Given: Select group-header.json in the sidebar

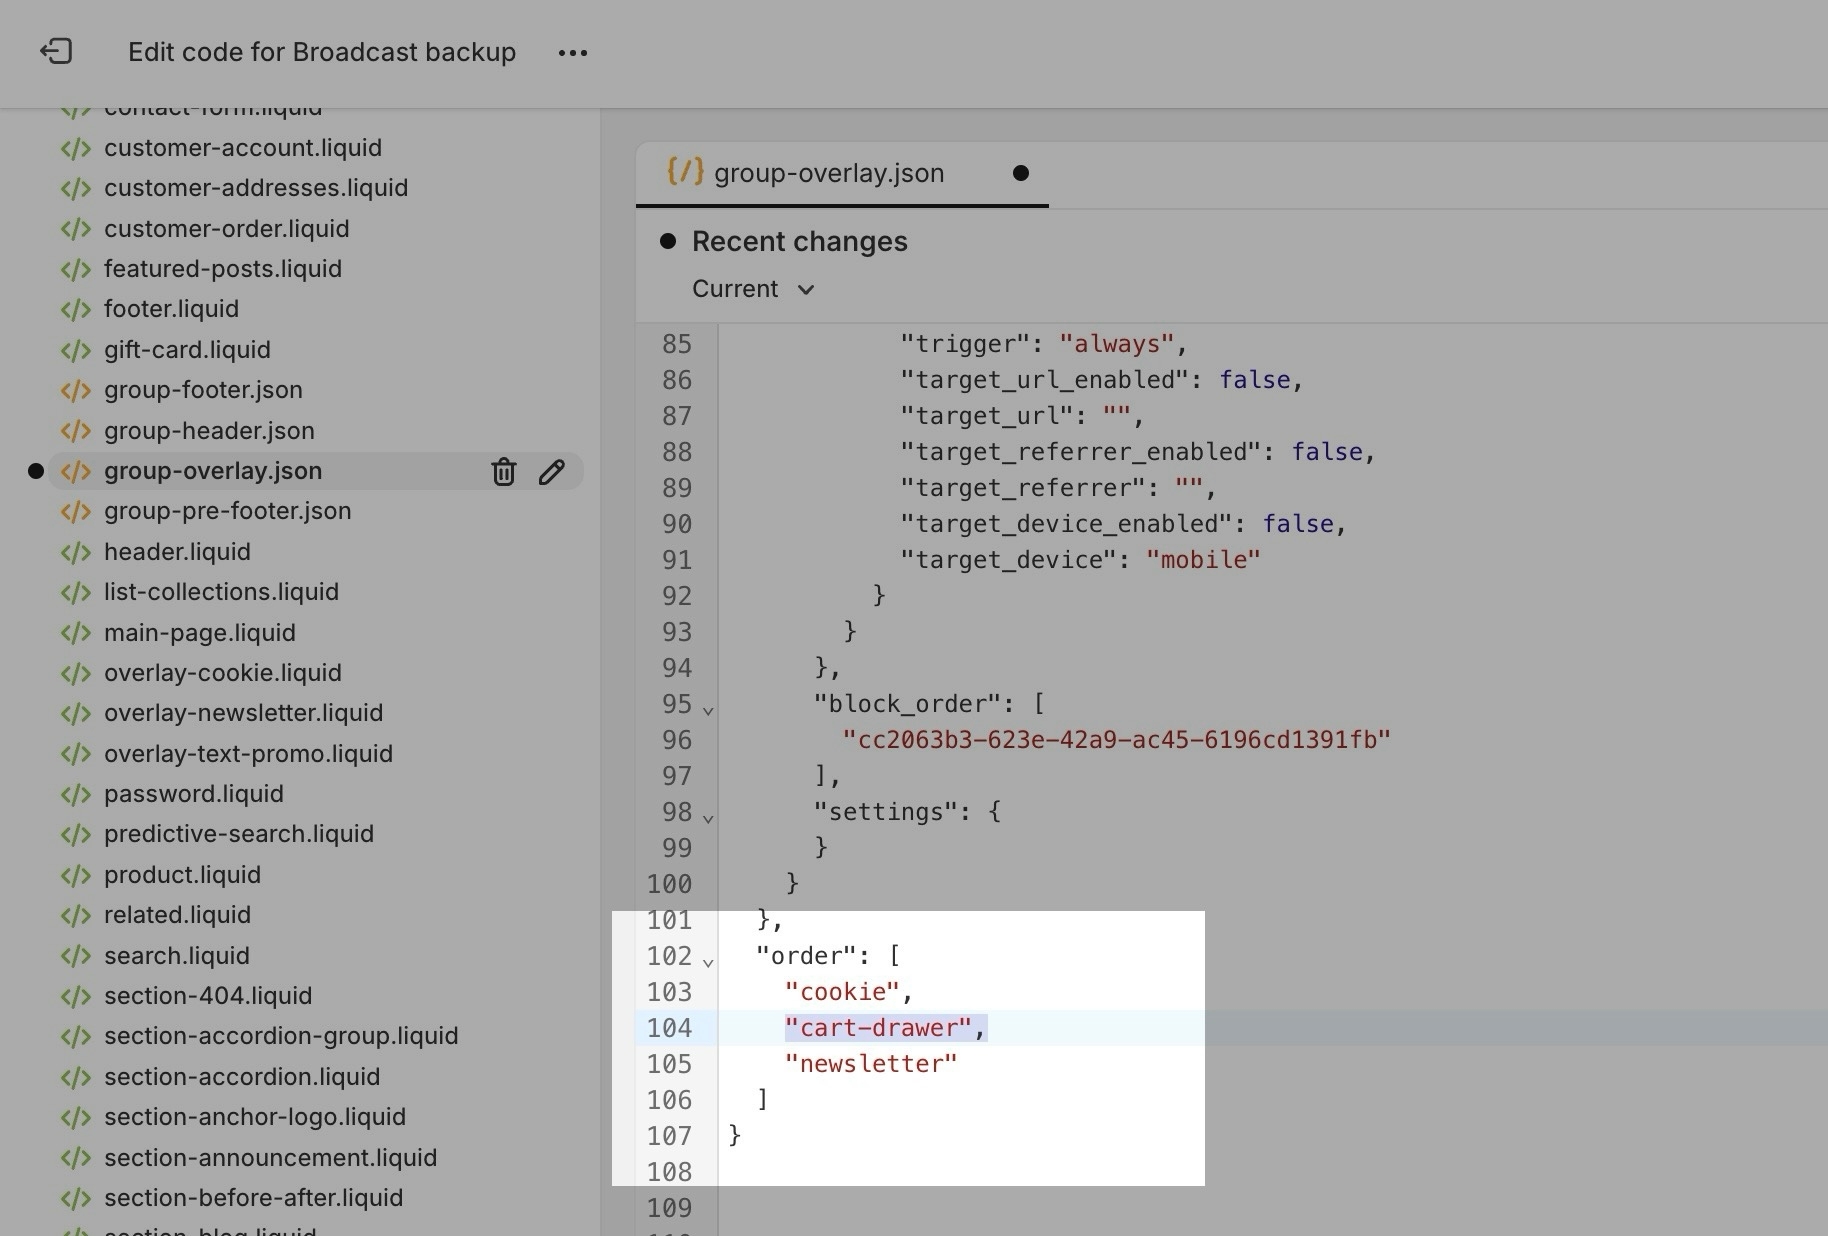Looking at the screenshot, I should [x=209, y=431].
